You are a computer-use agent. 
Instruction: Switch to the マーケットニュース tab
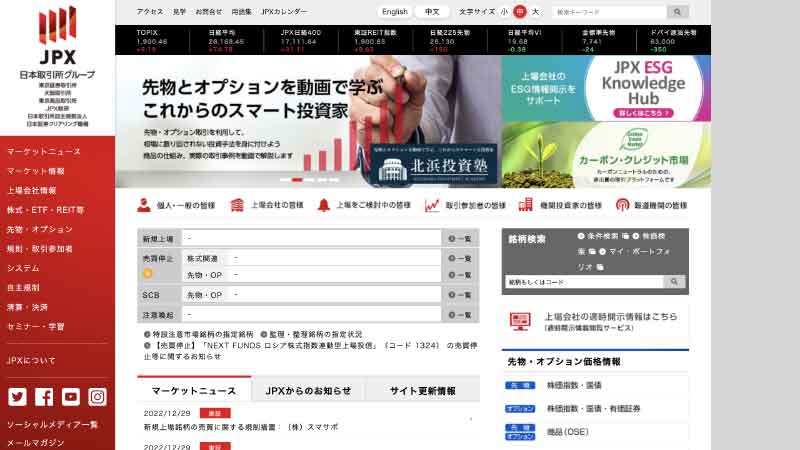(194, 391)
